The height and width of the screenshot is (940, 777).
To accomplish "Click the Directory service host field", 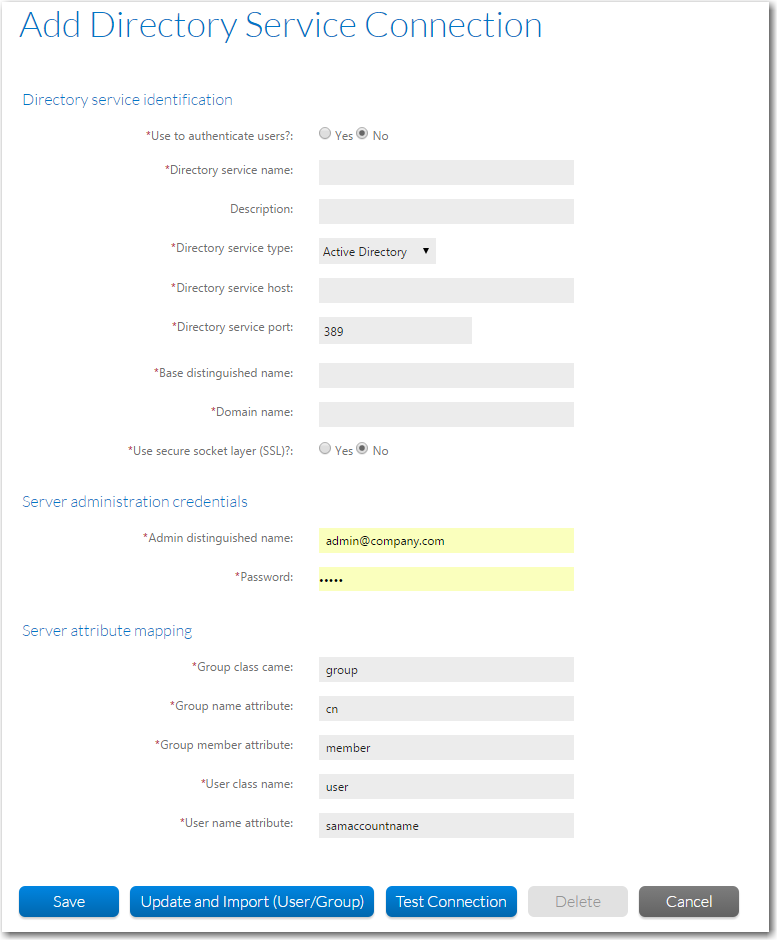I will pyautogui.click(x=445, y=290).
